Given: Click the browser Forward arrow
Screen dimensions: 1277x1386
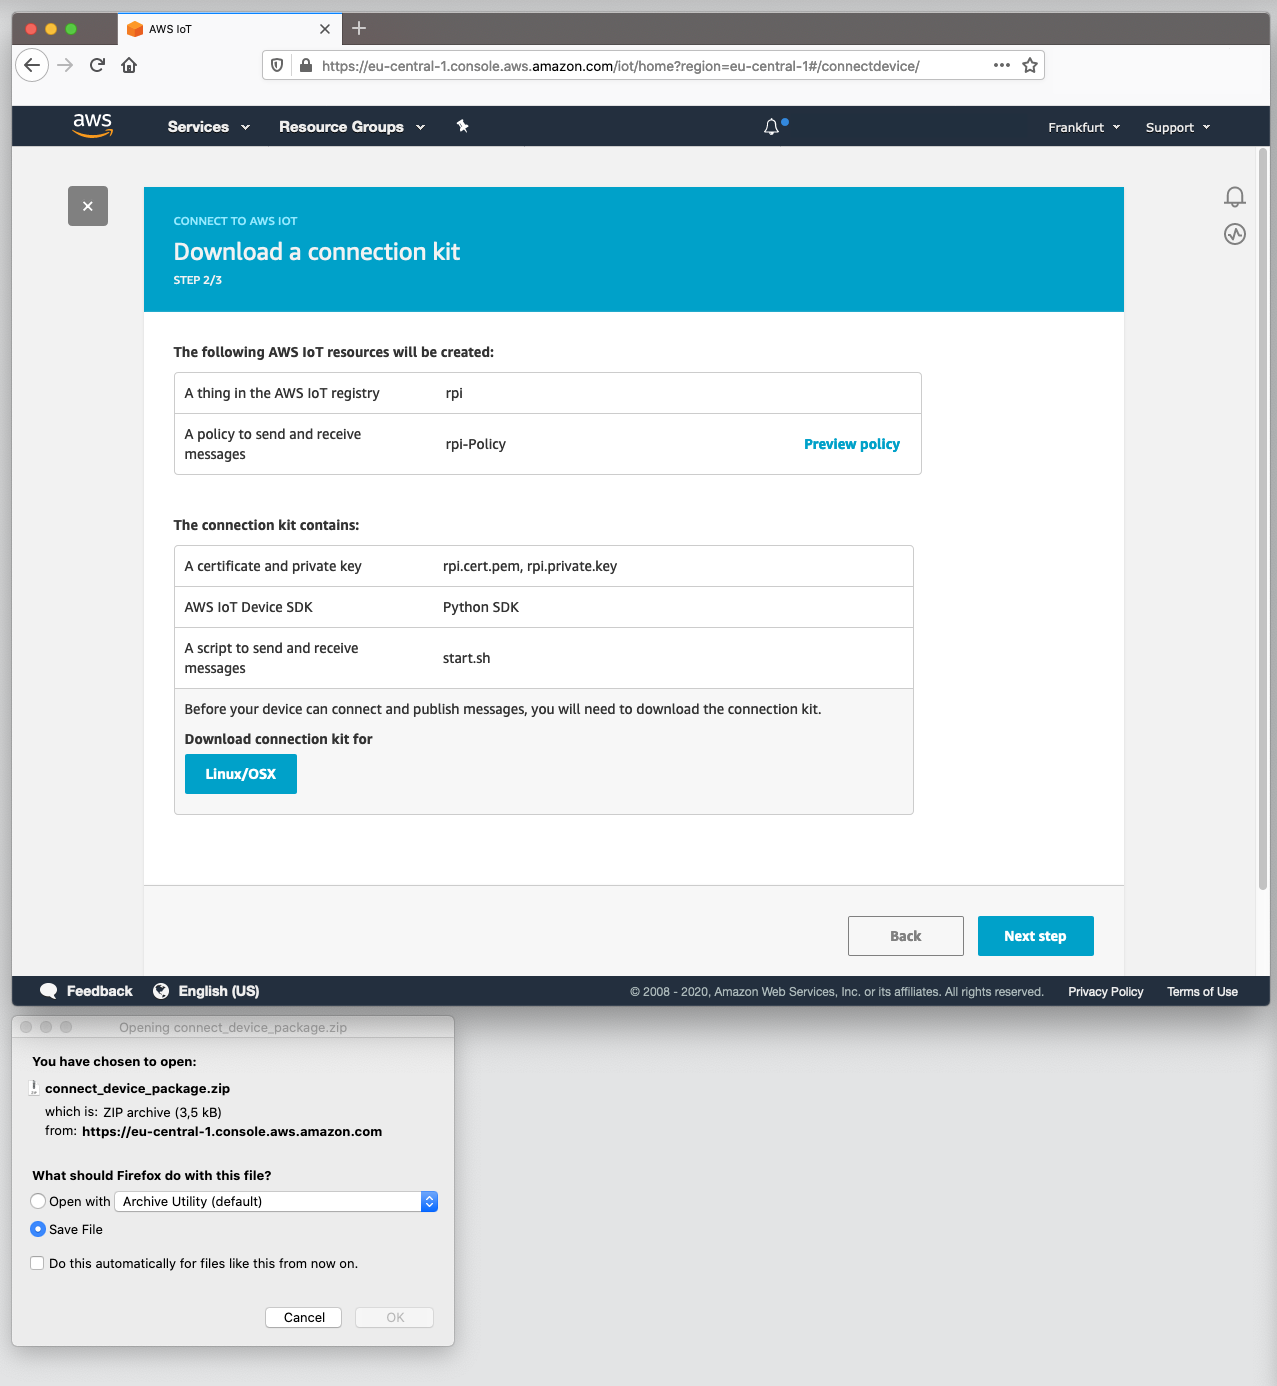Looking at the screenshot, I should click(x=65, y=65).
